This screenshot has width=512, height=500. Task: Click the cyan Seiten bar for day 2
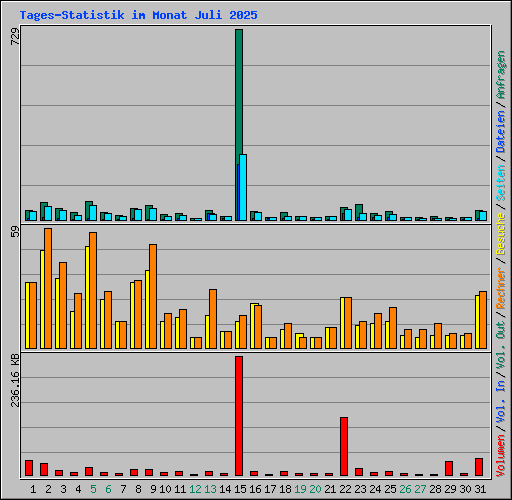pyautogui.click(x=48, y=213)
